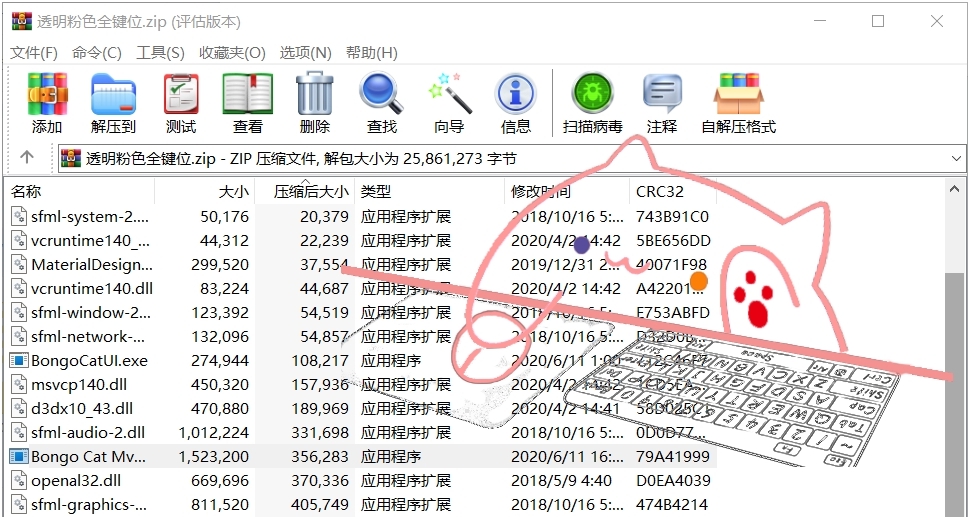Select the msvcp140.dll file name
Screen dimensions: 970x517
[x=79, y=385]
